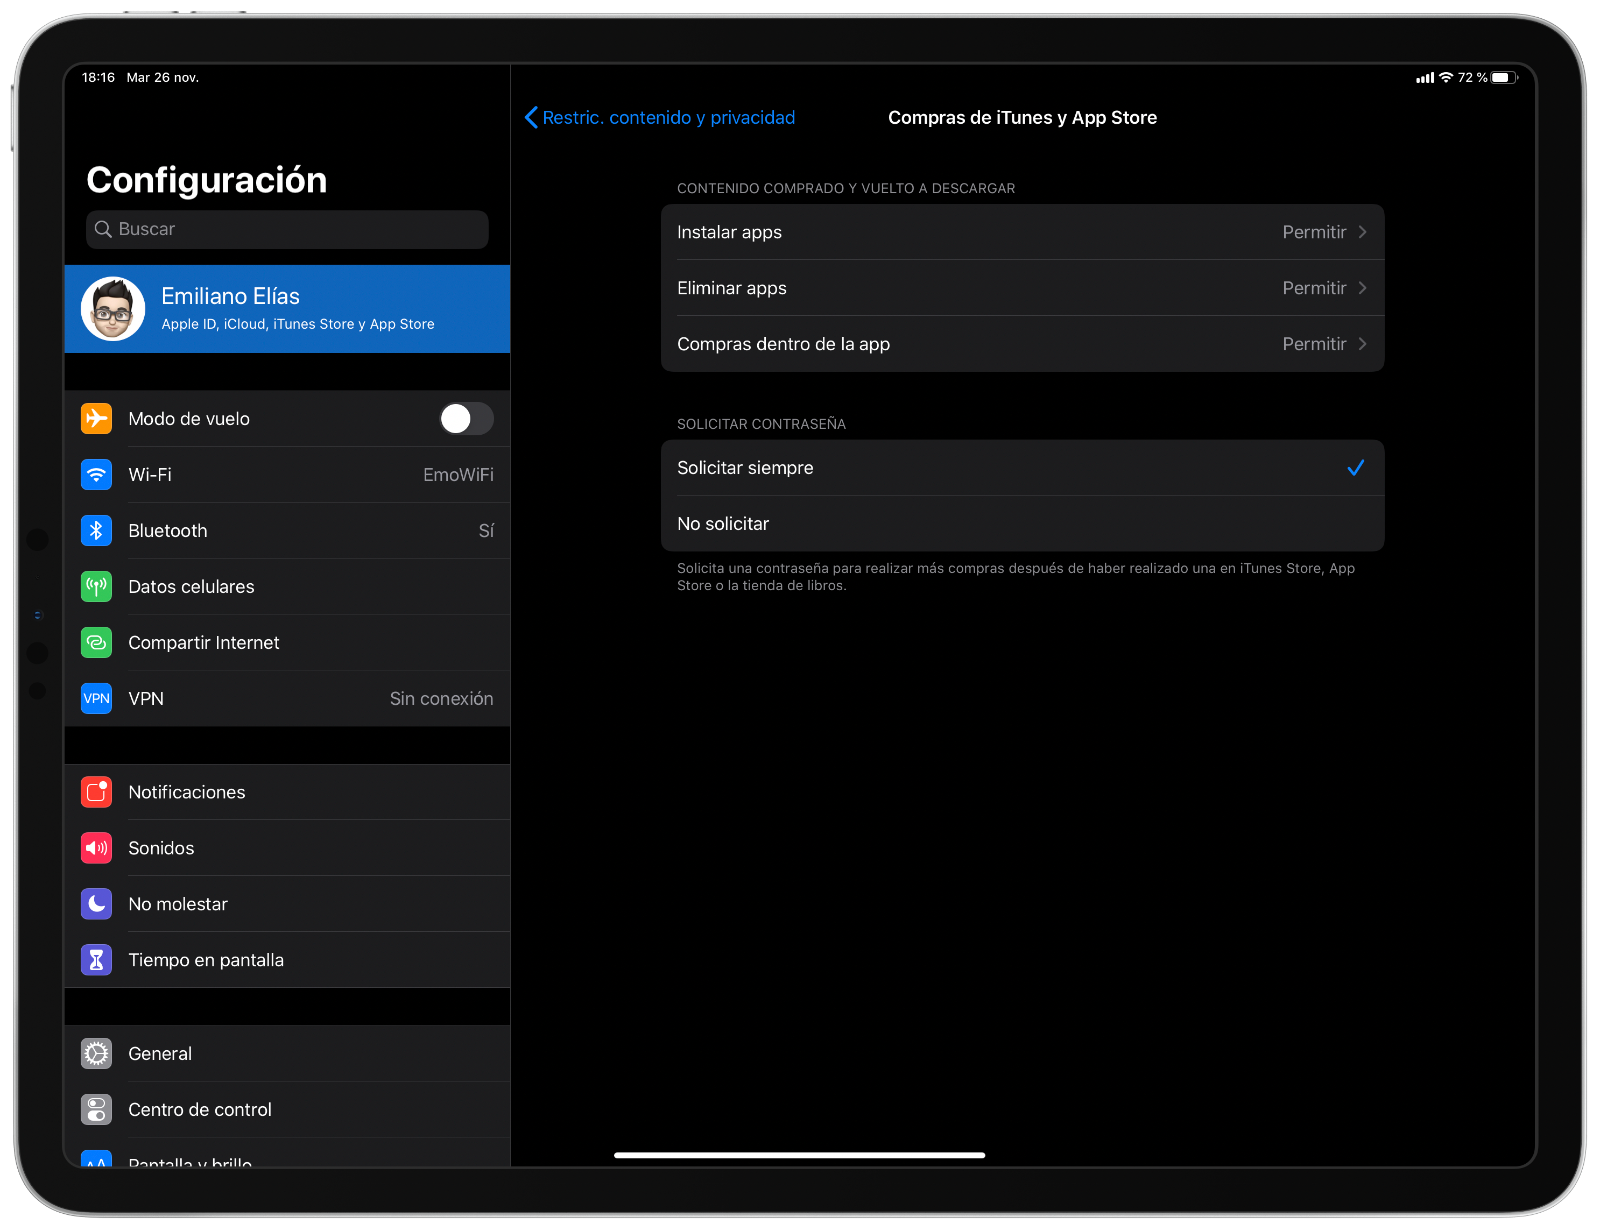Open Datos celulares settings
Viewport: 1600px width, 1231px height.
(287, 586)
